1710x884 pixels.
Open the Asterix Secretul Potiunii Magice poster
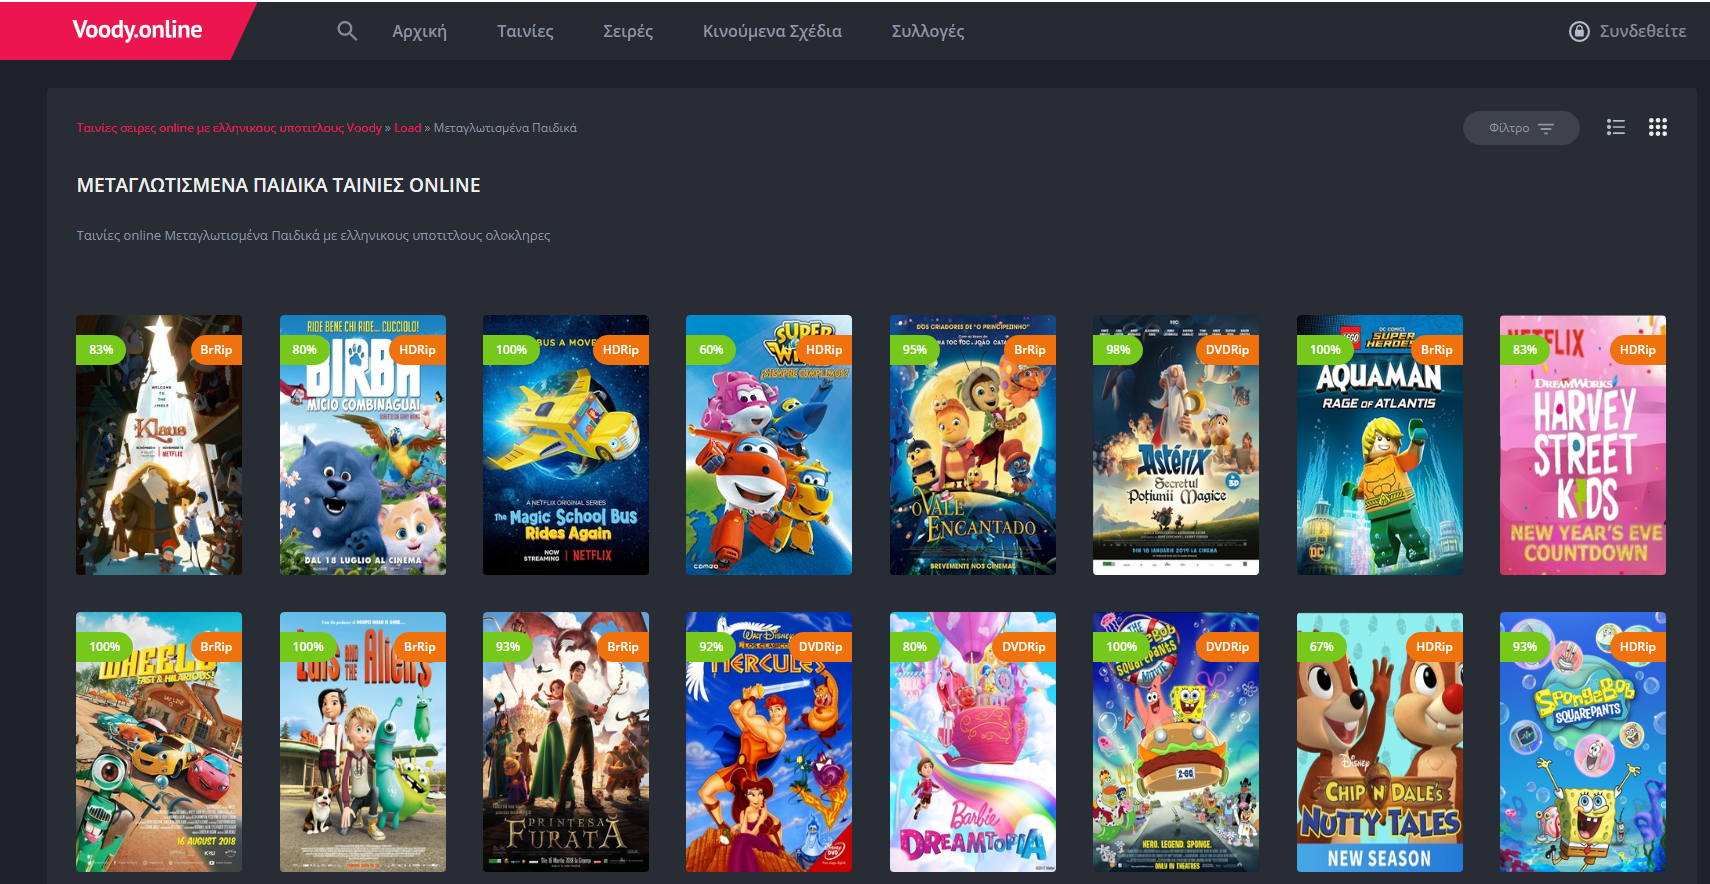(x=1176, y=445)
